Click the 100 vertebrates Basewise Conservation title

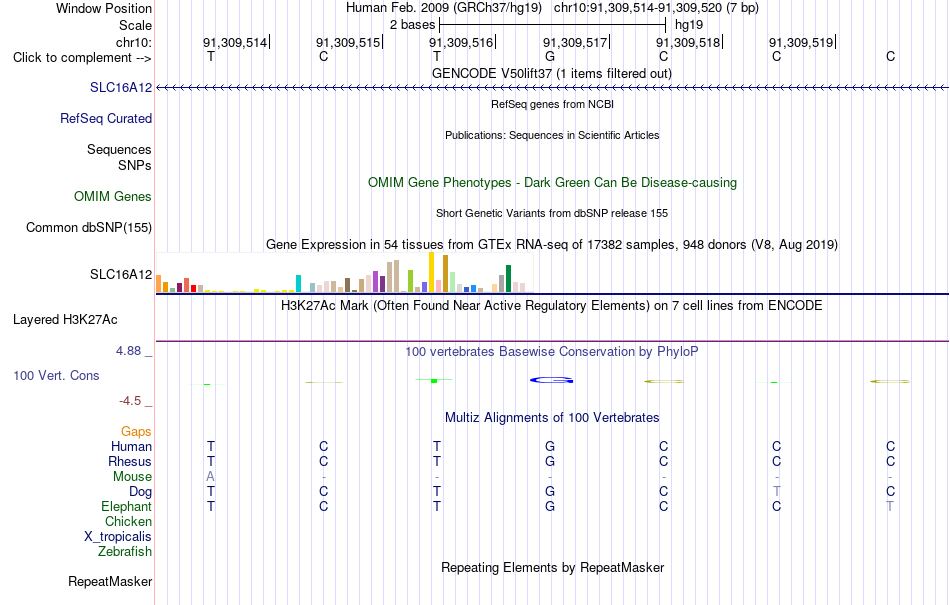tap(551, 351)
